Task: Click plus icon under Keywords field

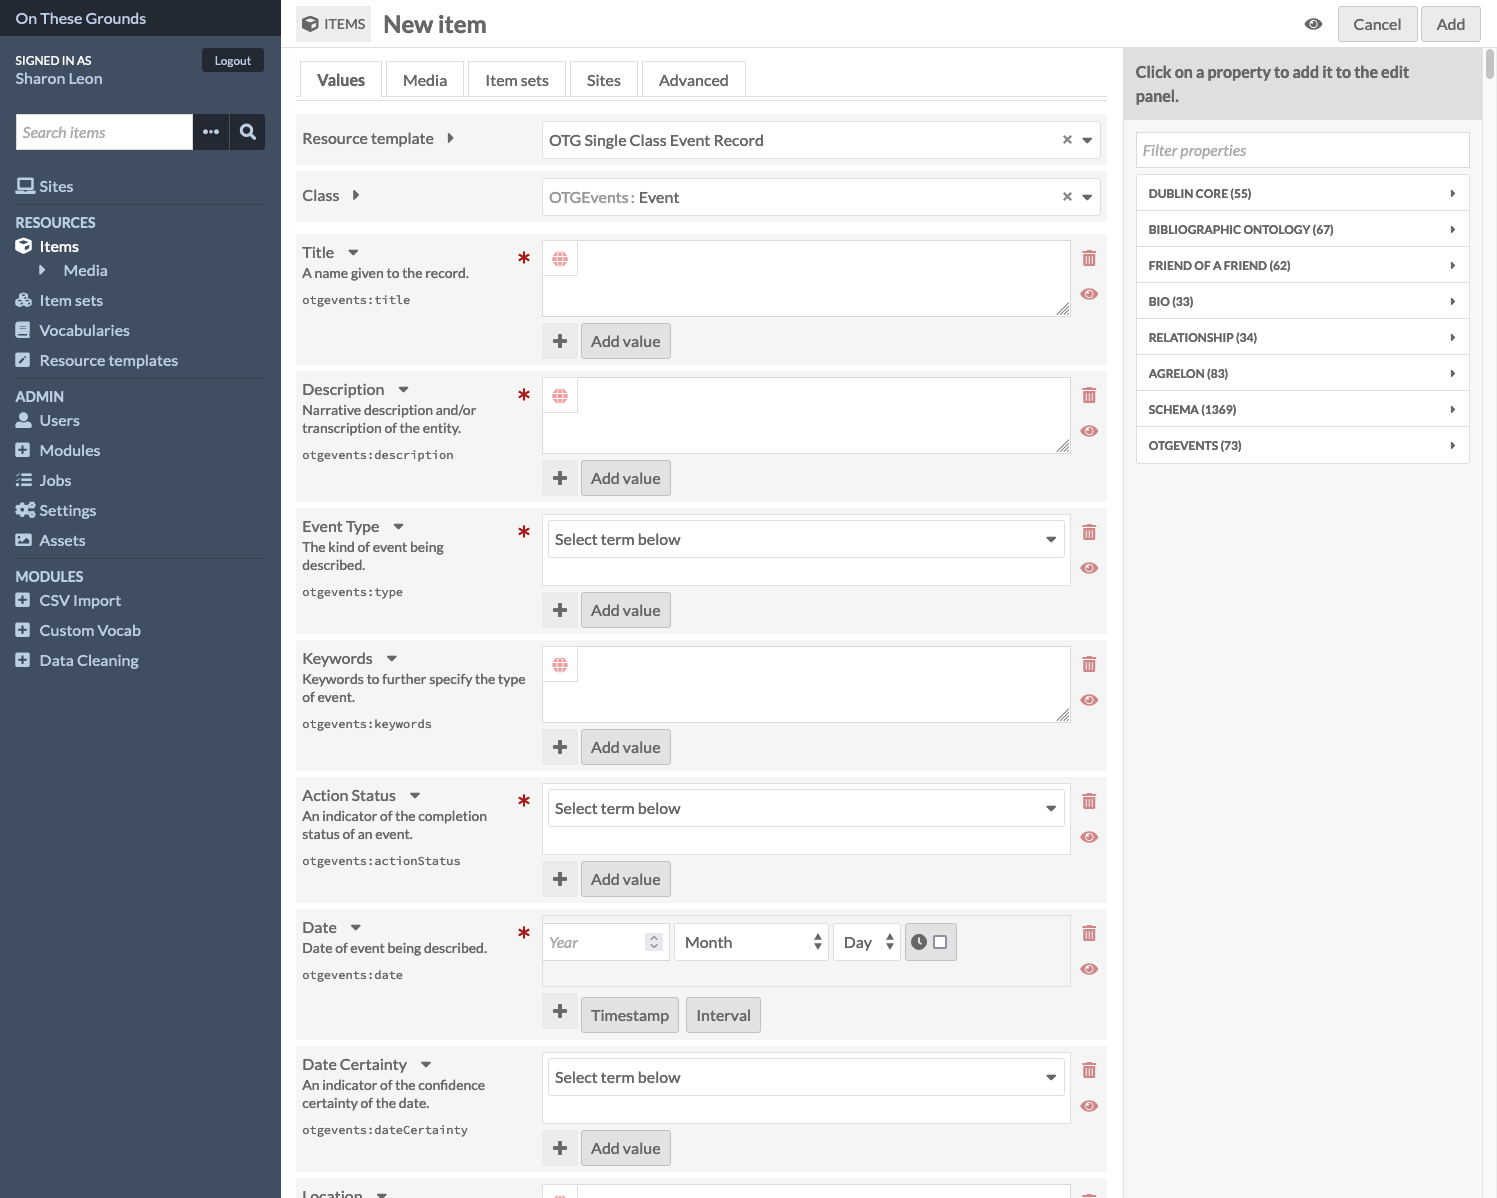Action: tap(560, 747)
